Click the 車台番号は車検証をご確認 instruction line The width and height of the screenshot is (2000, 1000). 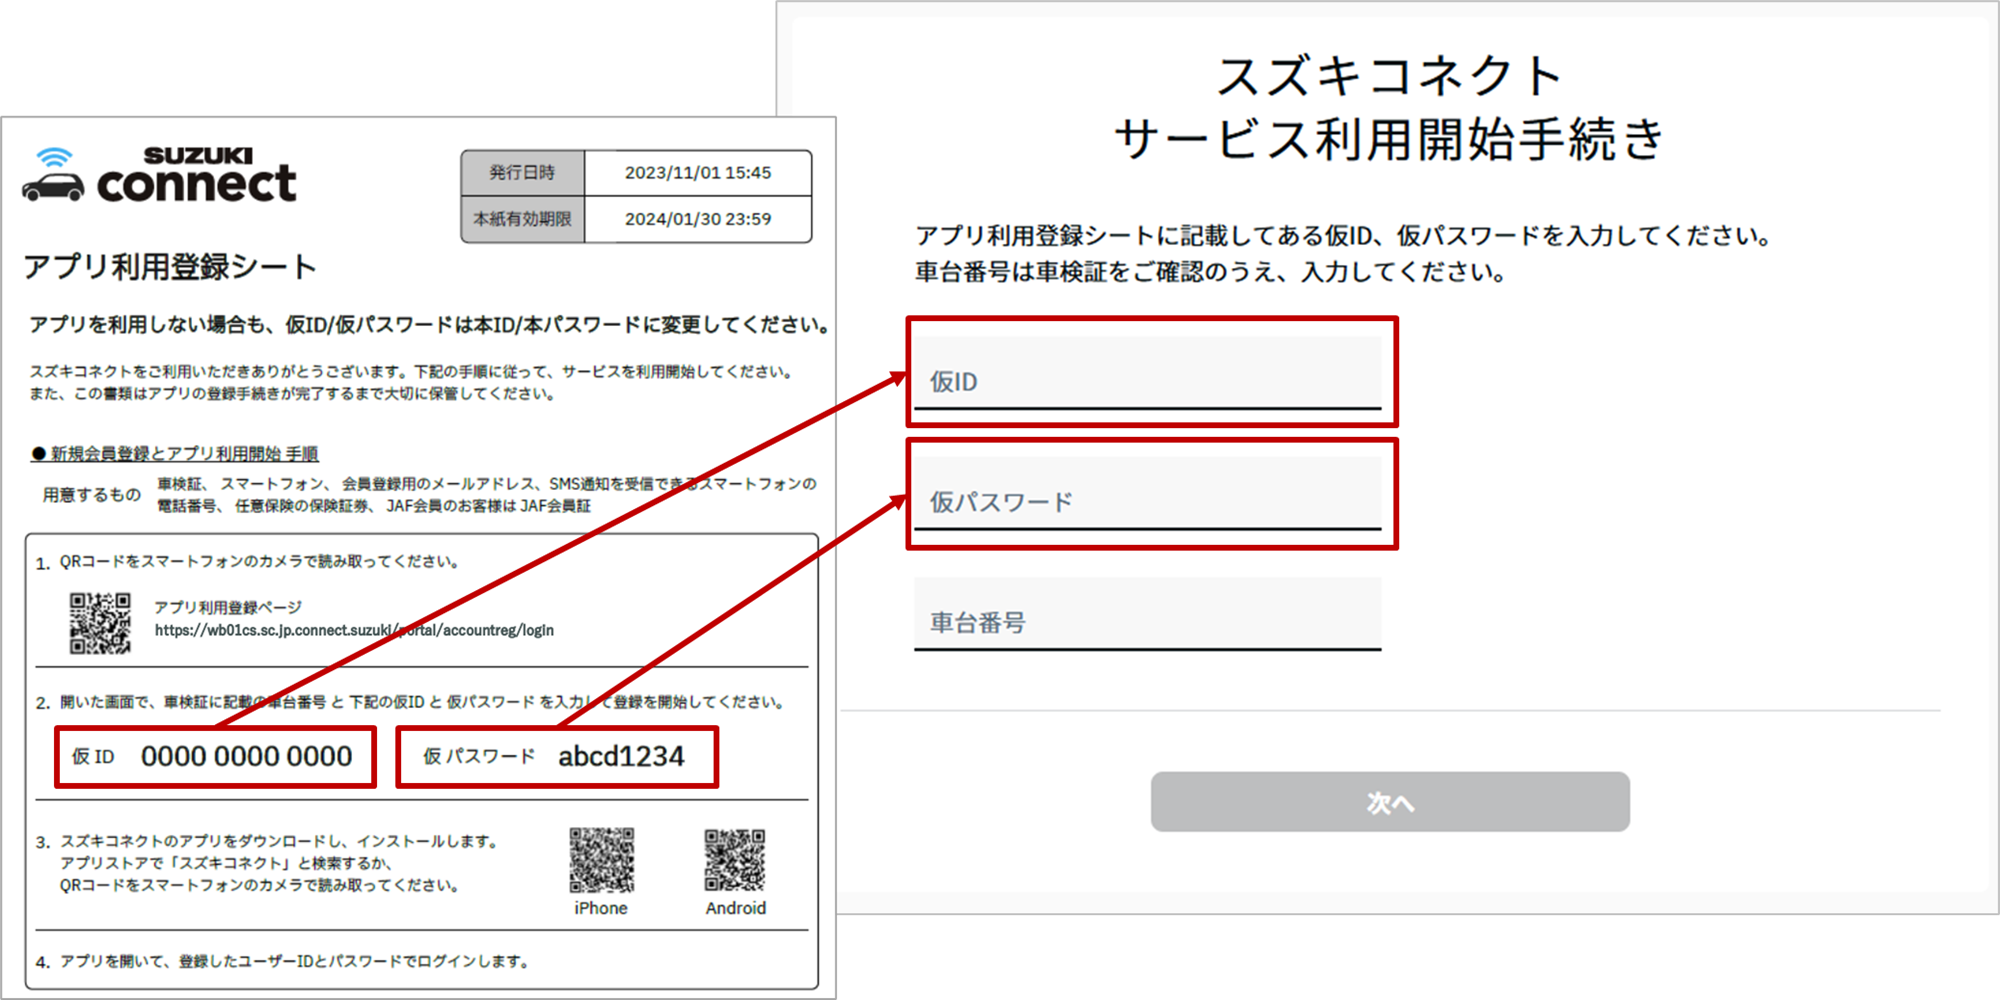pyautogui.click(x=1210, y=272)
